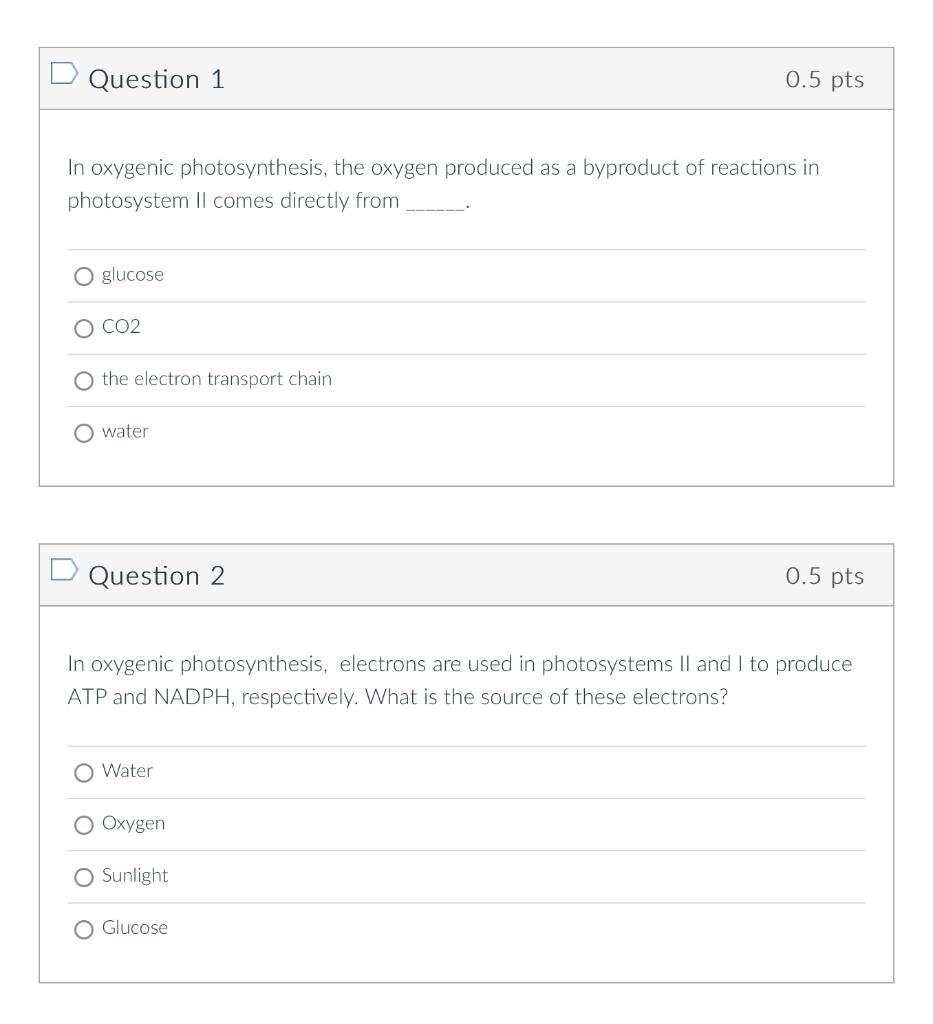Screen dimensions: 933x1024
Task: Click the 0.5 pts label of Question 1
Action: pyautogui.click(x=825, y=79)
